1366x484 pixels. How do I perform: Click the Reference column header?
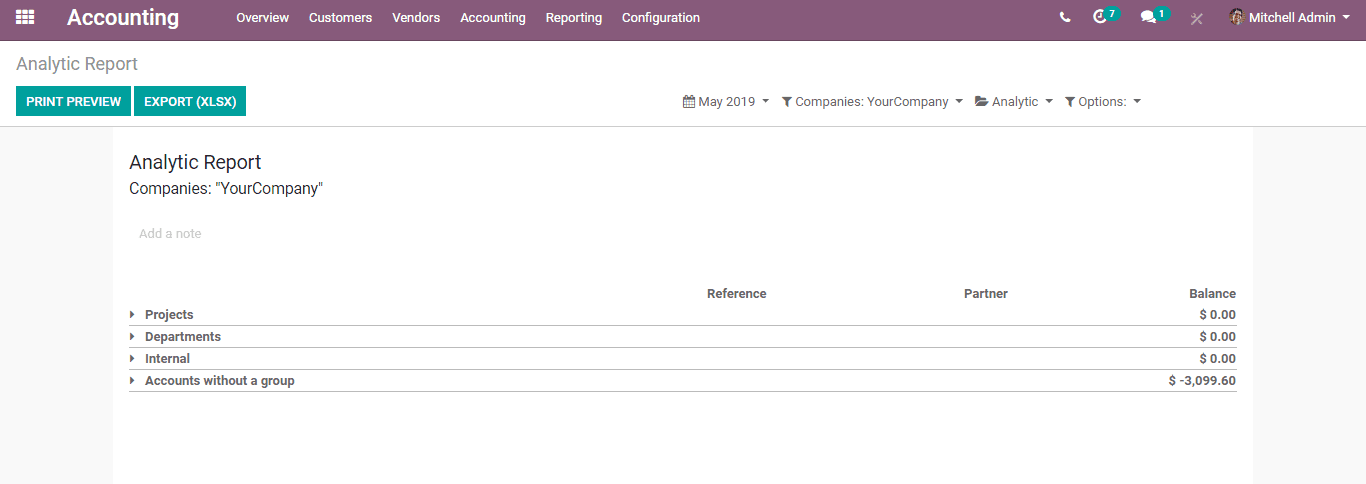pyautogui.click(x=736, y=294)
